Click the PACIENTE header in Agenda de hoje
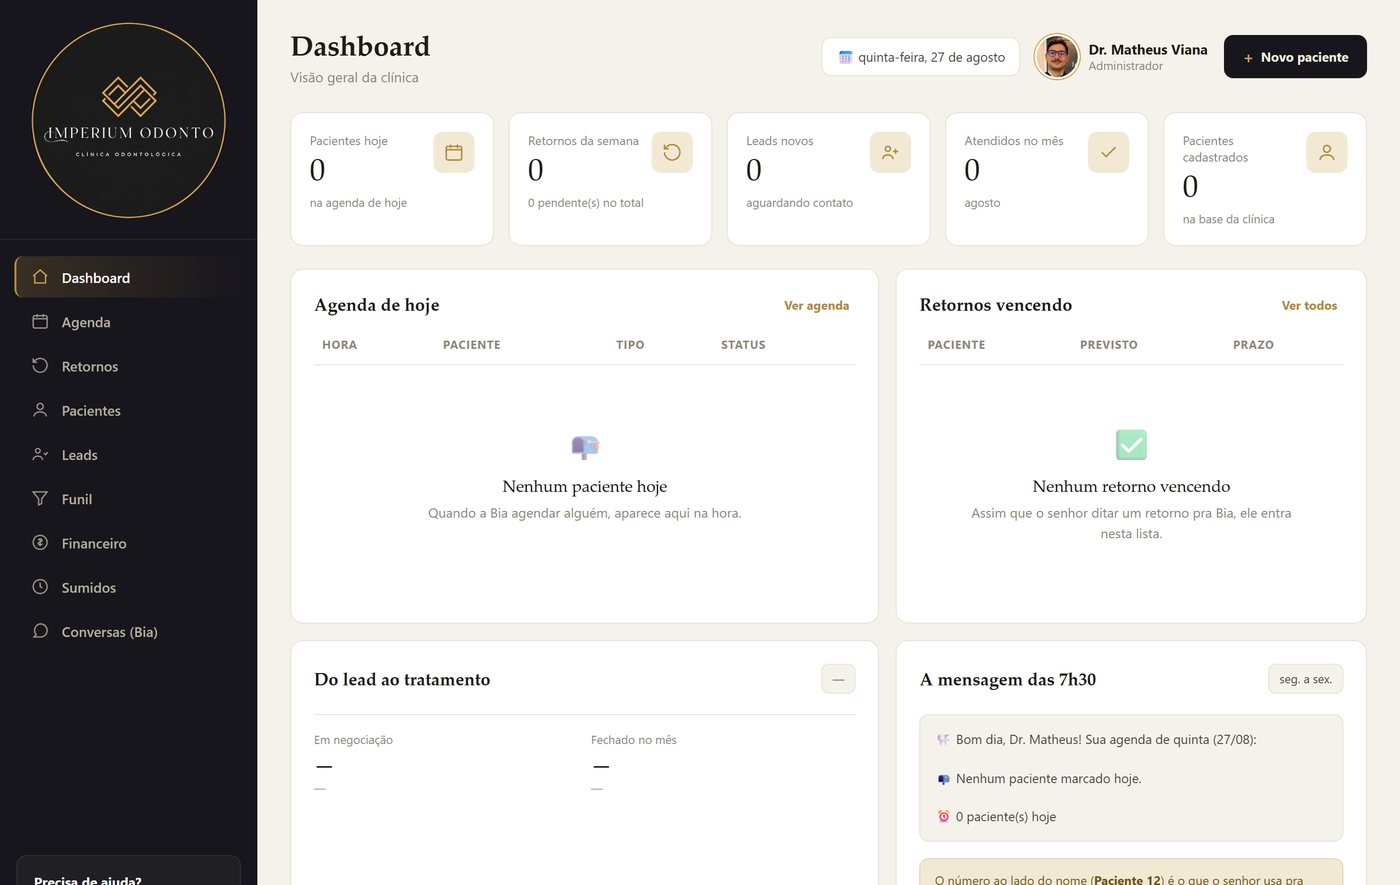Screen dimensions: 1400x885 [x=472, y=345]
